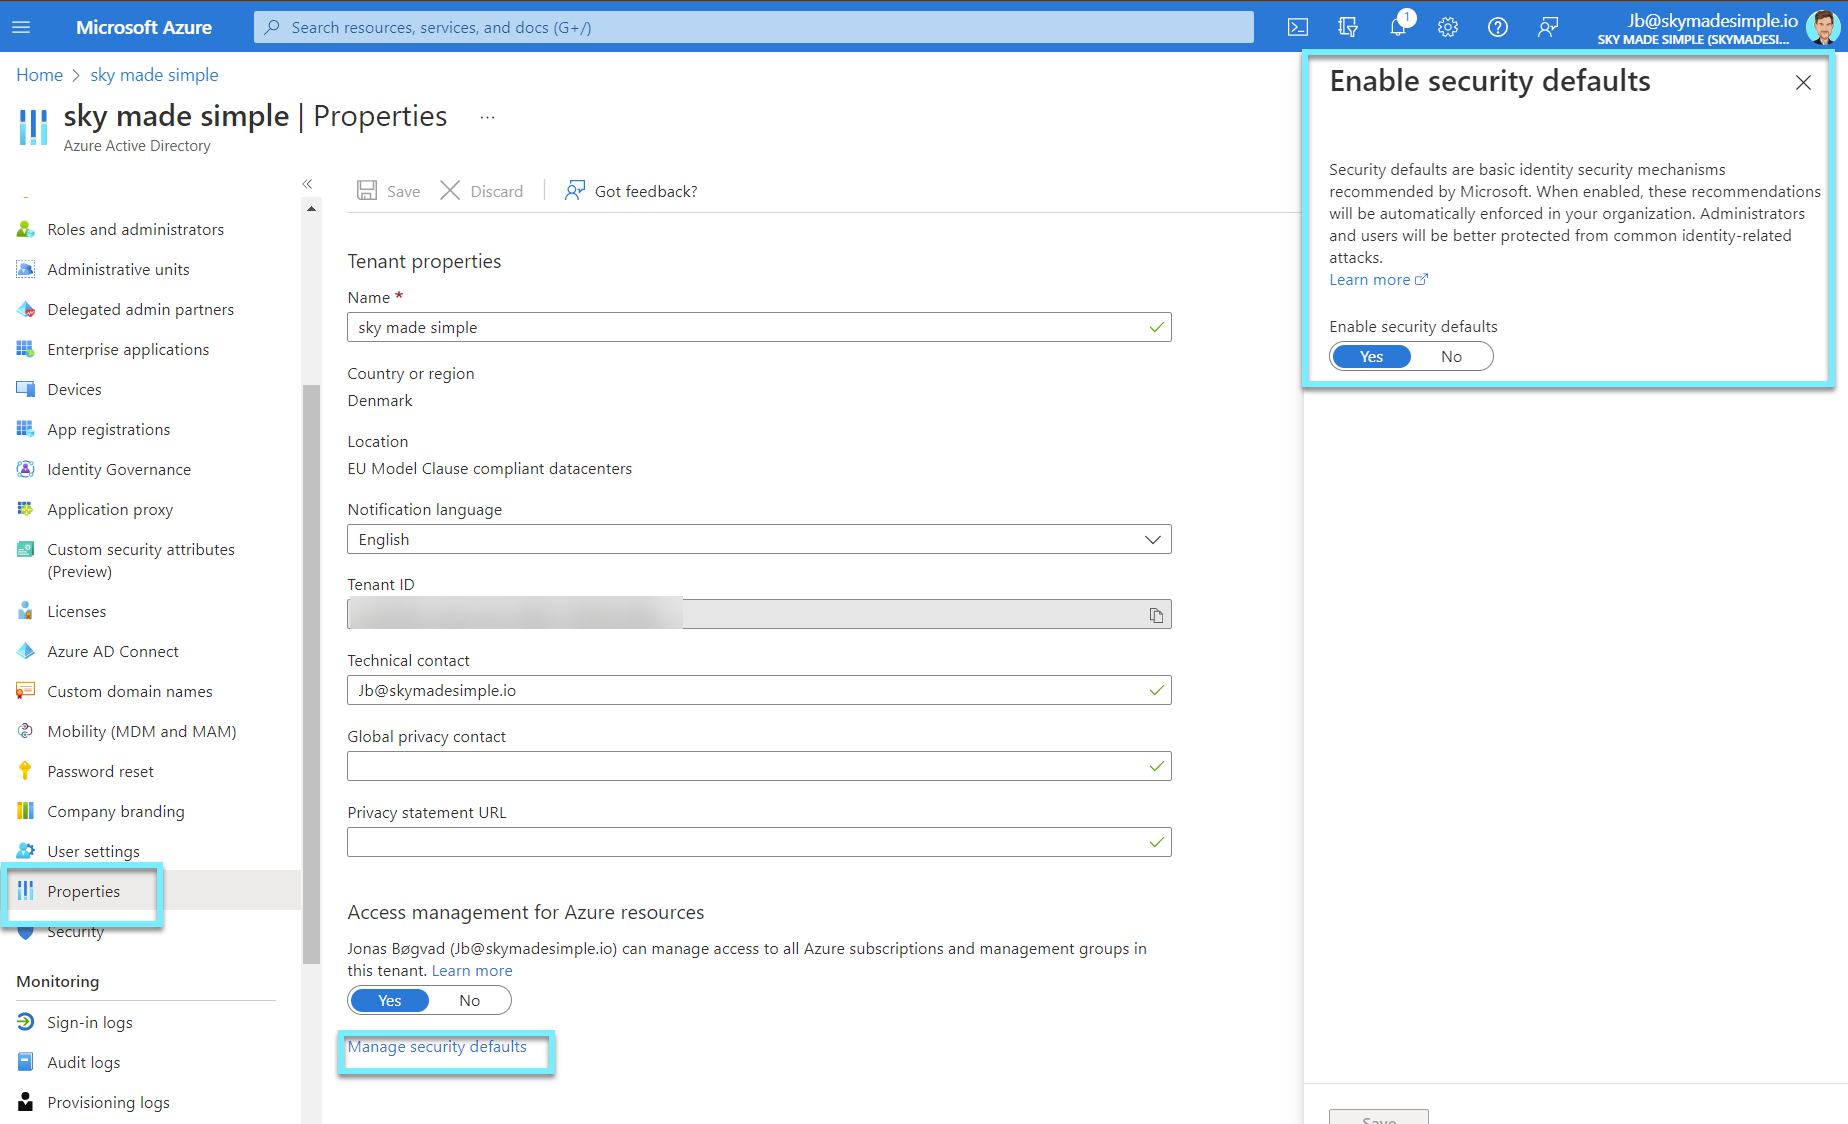Set Enable security defaults to No
This screenshot has width=1848, height=1124.
pyautogui.click(x=1451, y=356)
